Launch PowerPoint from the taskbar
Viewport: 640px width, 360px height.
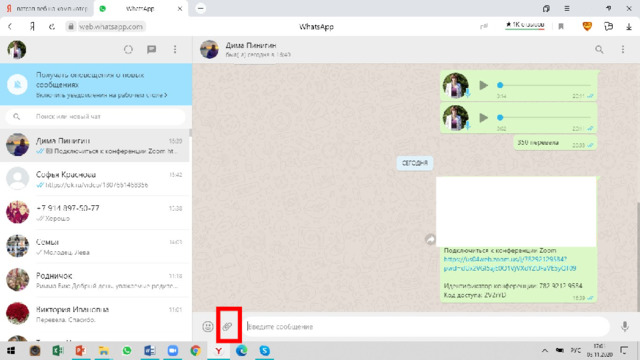[80, 351]
